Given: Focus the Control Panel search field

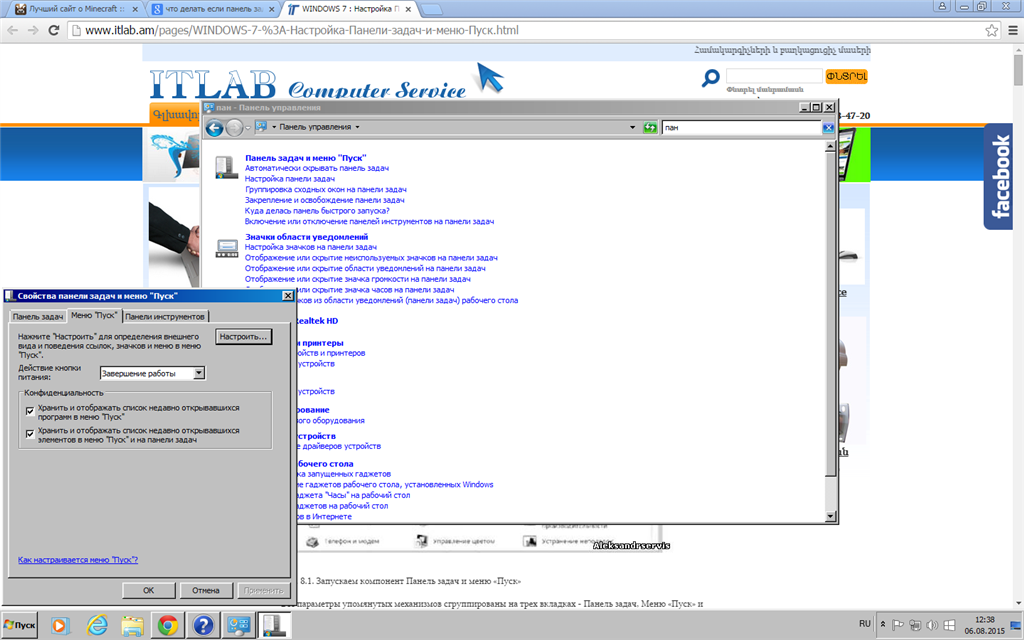Looking at the screenshot, I should coord(742,128).
